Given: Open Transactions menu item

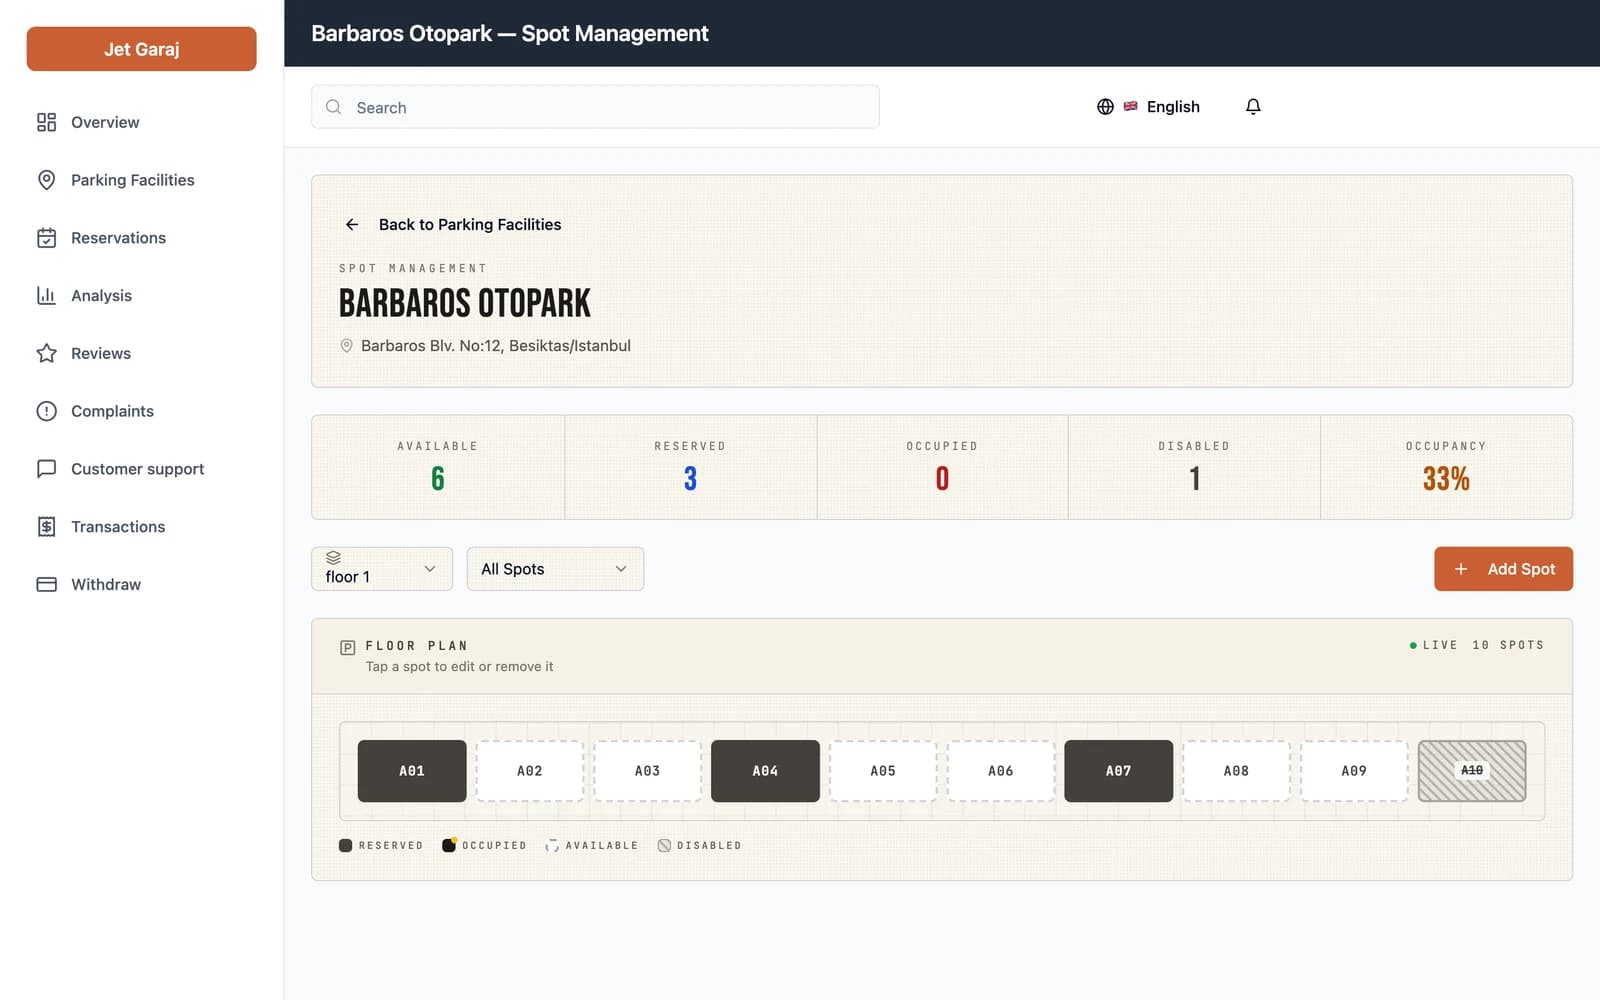Looking at the screenshot, I should click(141, 527).
